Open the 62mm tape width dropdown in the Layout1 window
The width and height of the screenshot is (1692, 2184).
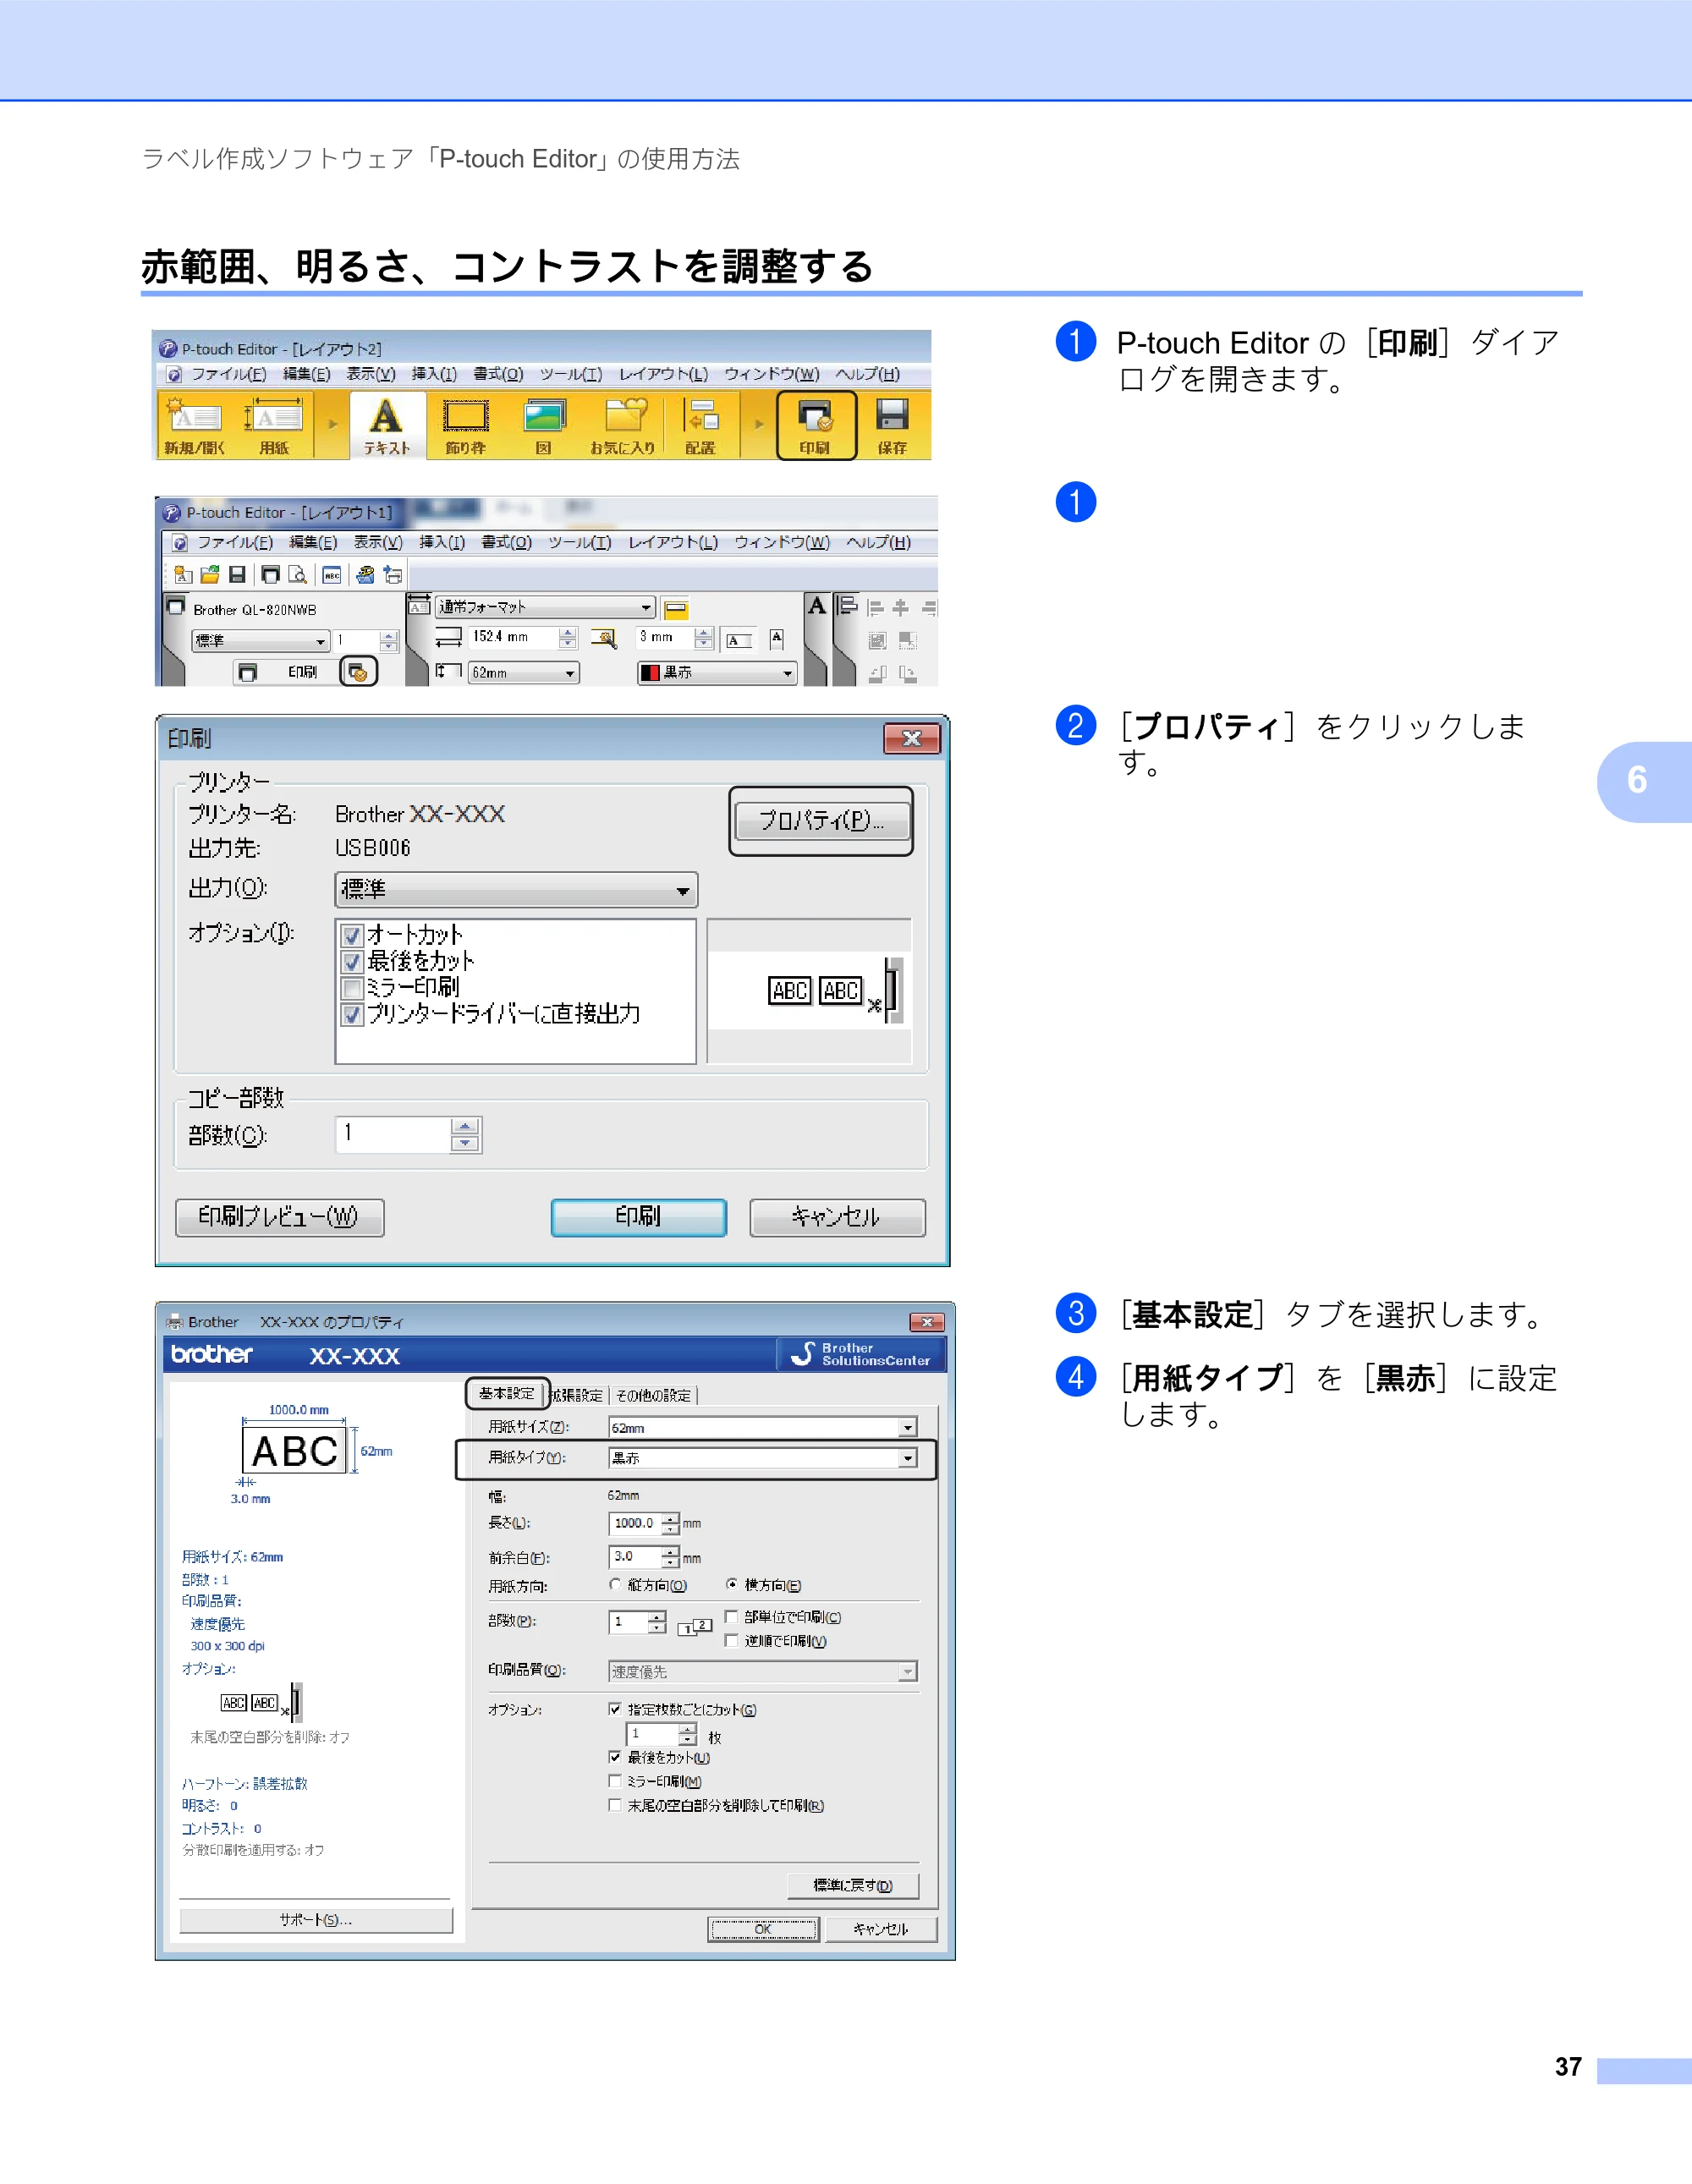524,673
